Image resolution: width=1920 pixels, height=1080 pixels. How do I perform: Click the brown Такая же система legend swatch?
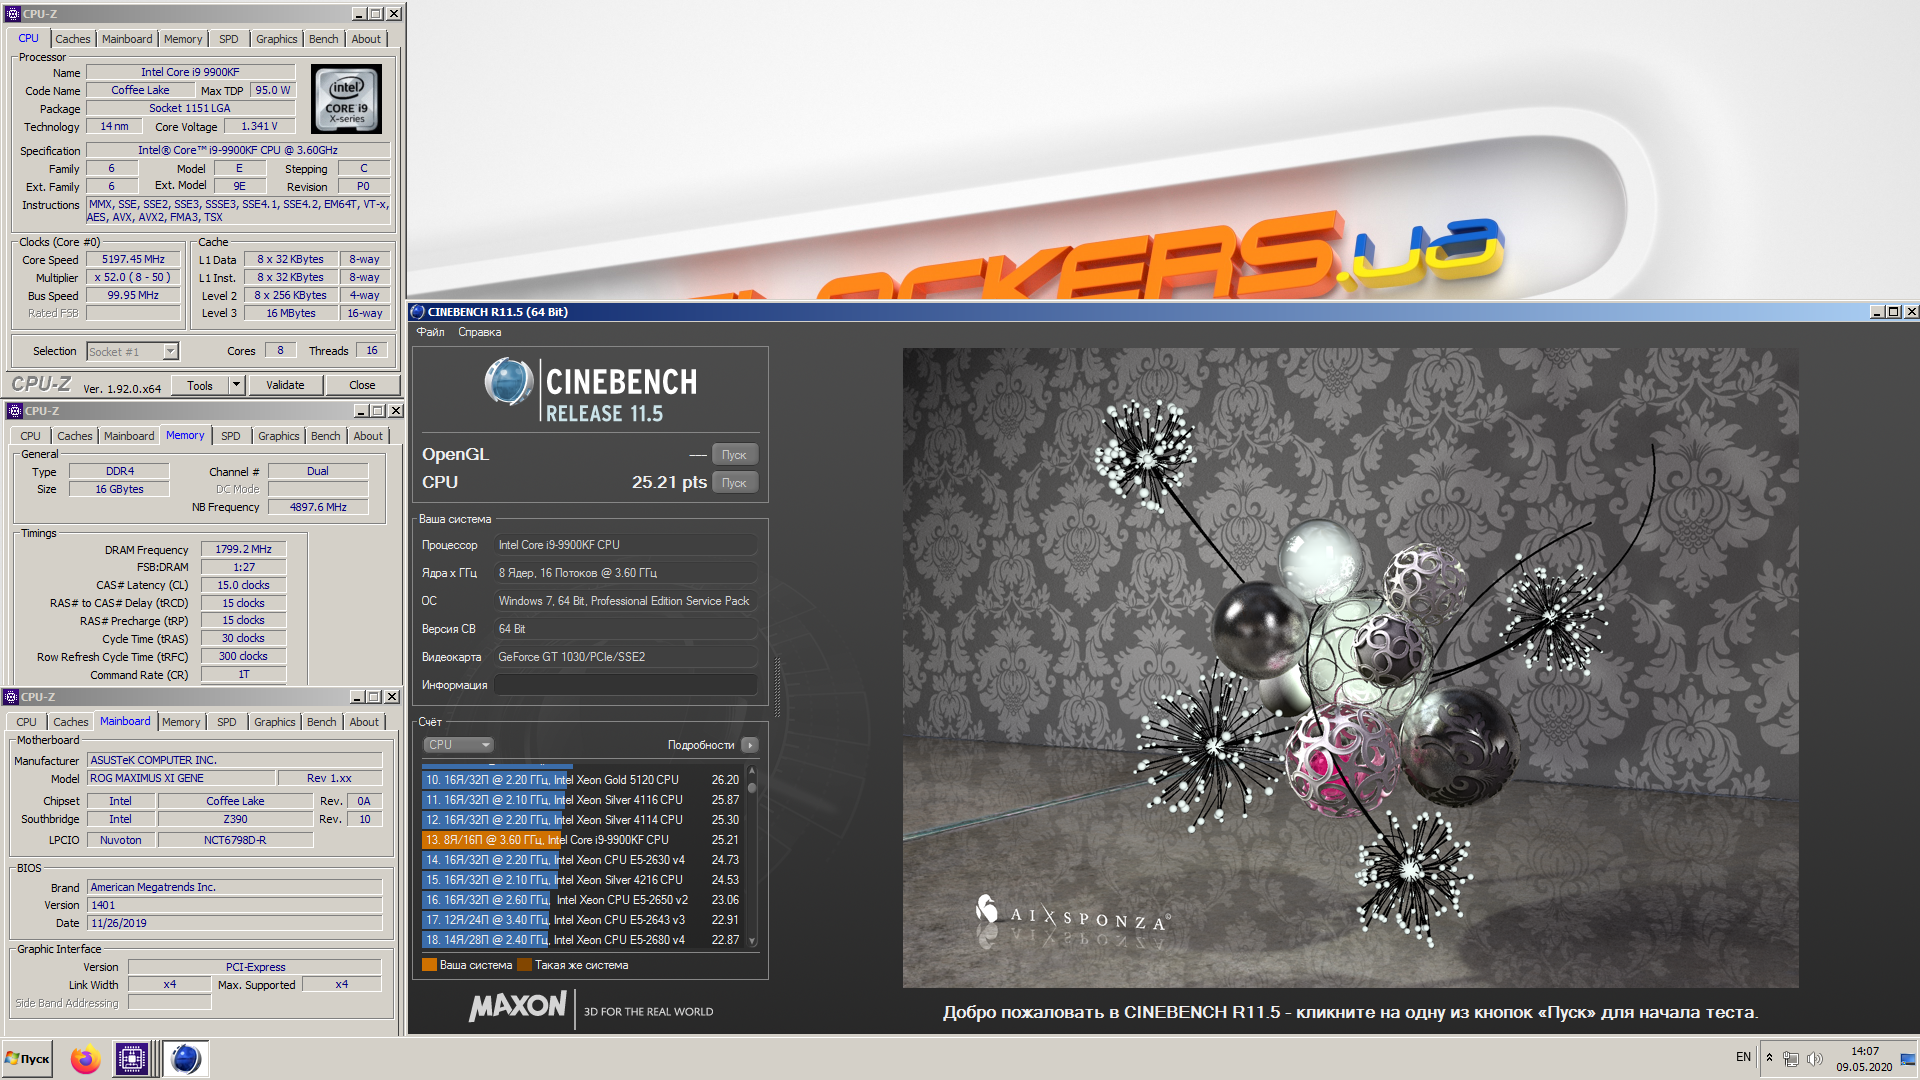tap(524, 965)
